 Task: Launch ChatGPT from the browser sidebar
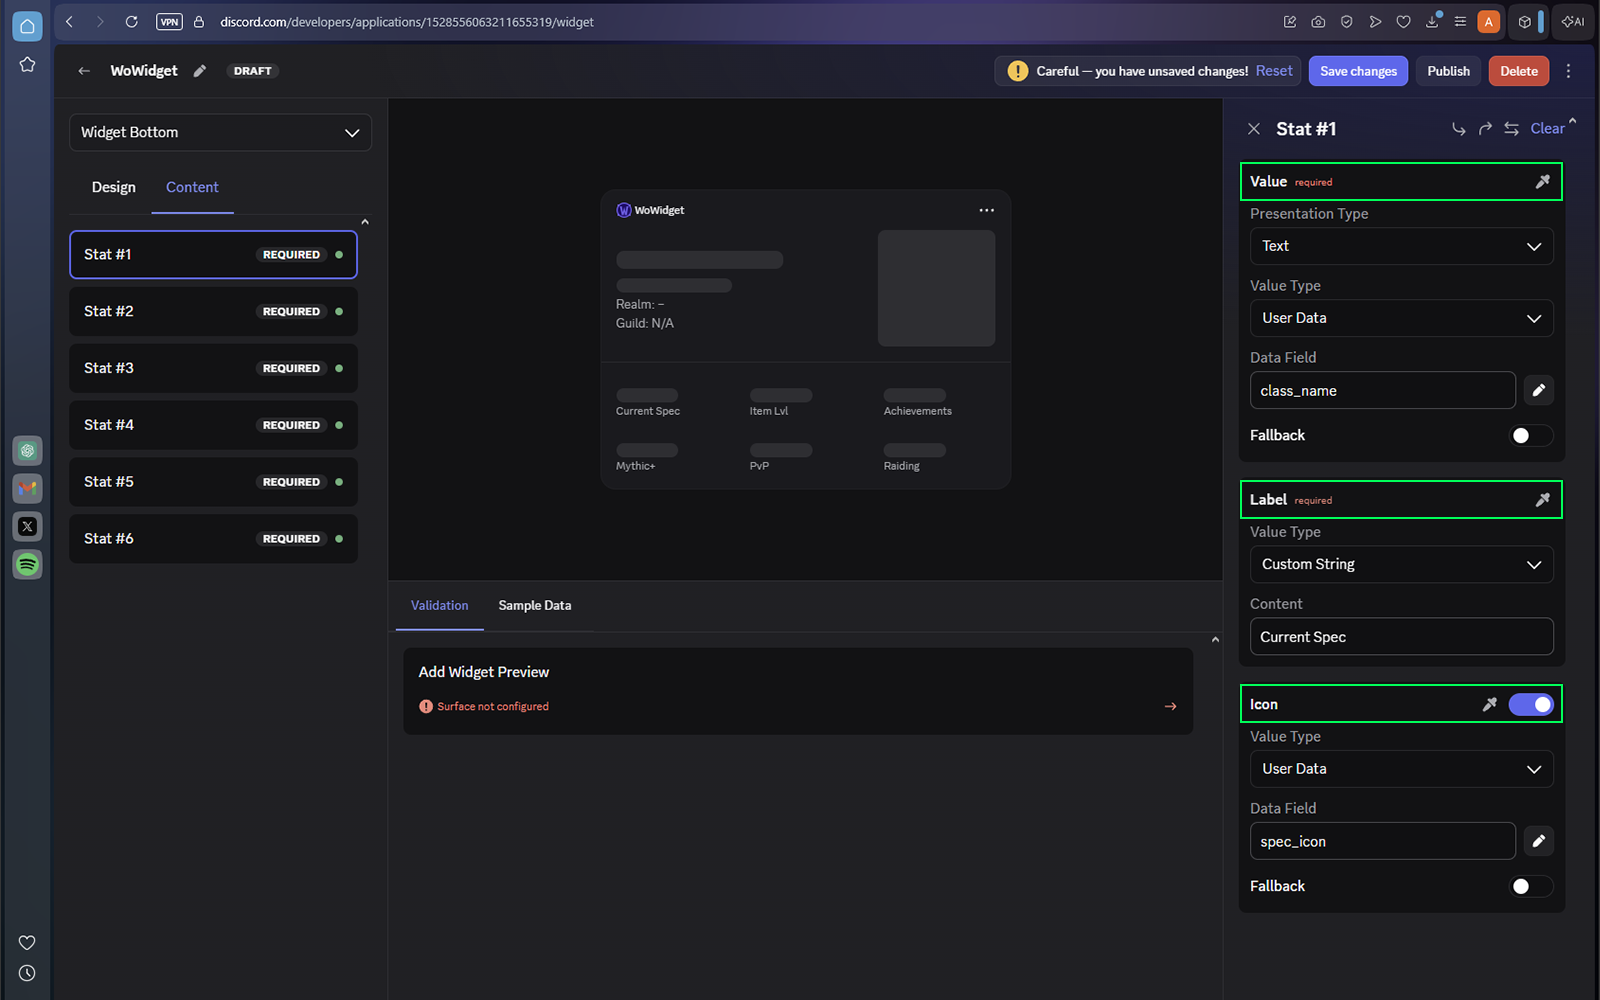[x=27, y=451]
